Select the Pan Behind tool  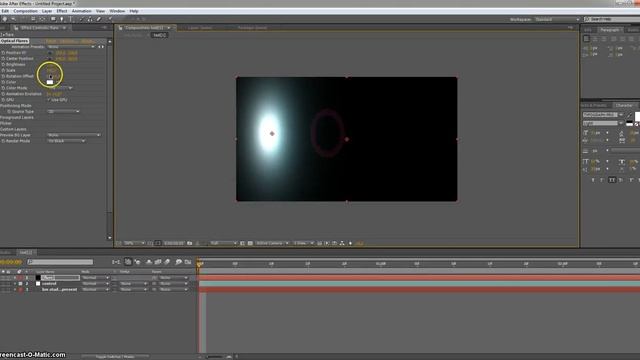pos(42,19)
